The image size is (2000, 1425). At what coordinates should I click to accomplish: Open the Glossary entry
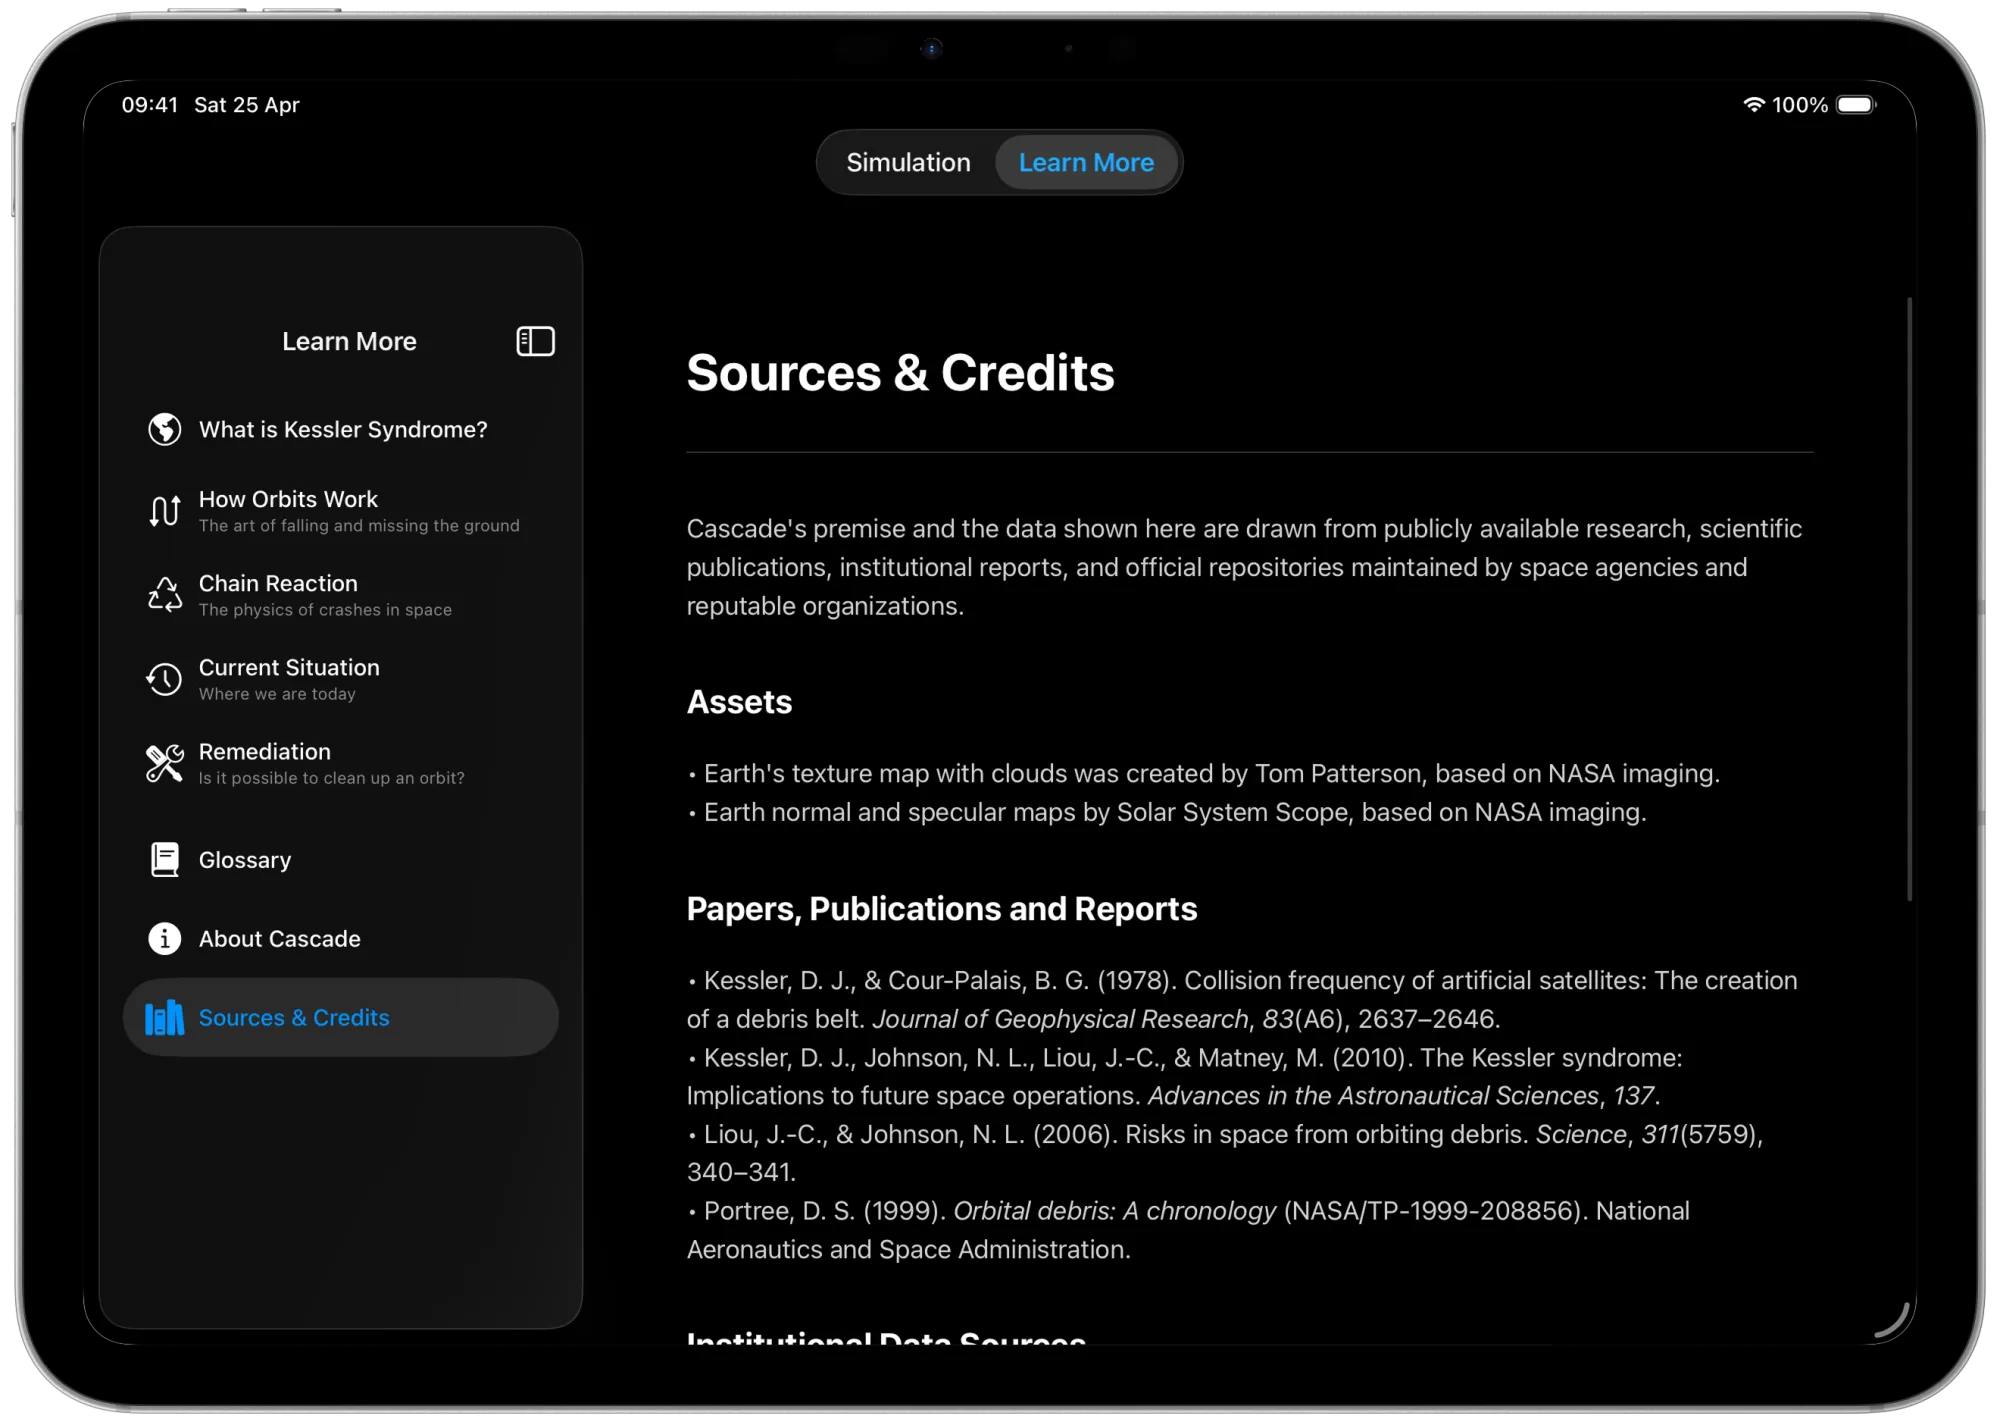pyautogui.click(x=245, y=860)
